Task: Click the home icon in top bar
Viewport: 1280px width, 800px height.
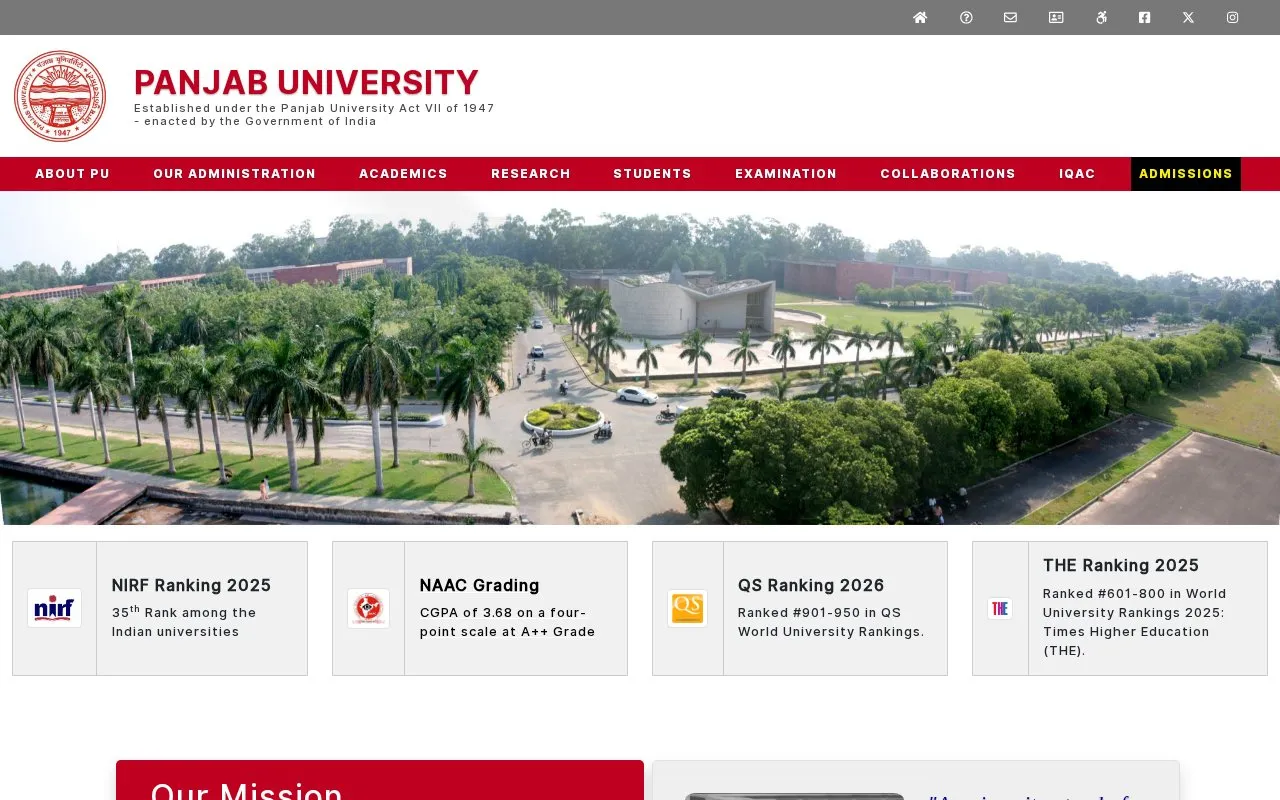Action: point(920,17)
